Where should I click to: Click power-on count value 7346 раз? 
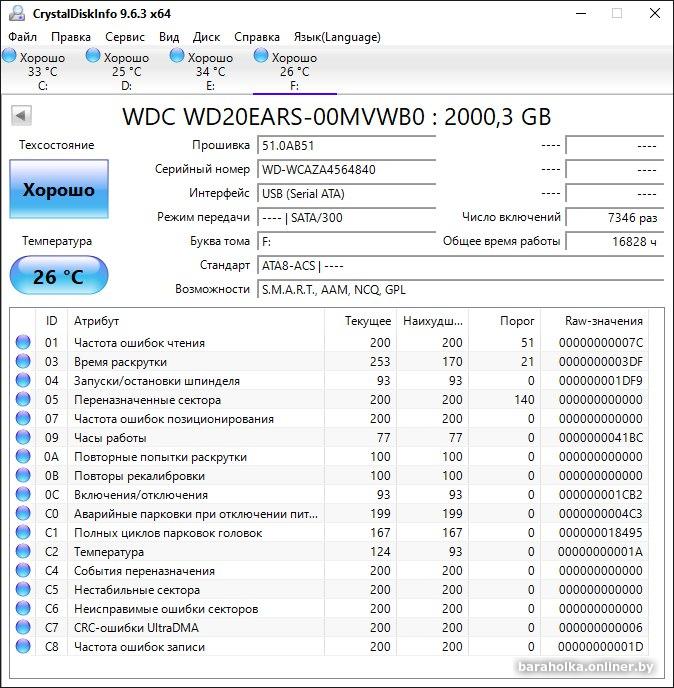click(x=614, y=218)
